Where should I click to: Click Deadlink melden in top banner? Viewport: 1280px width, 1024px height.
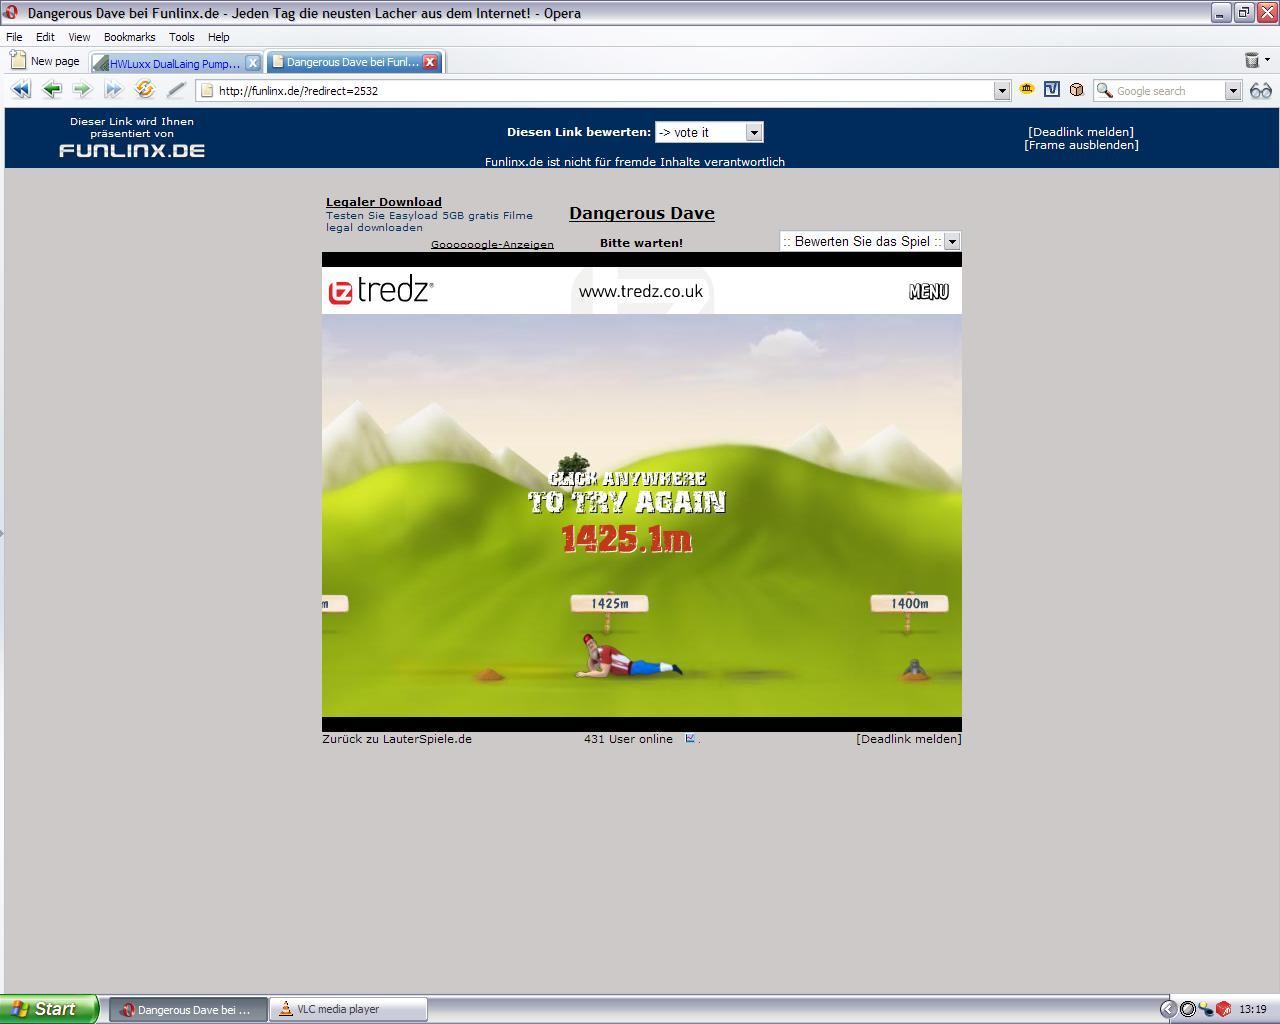(x=1081, y=131)
